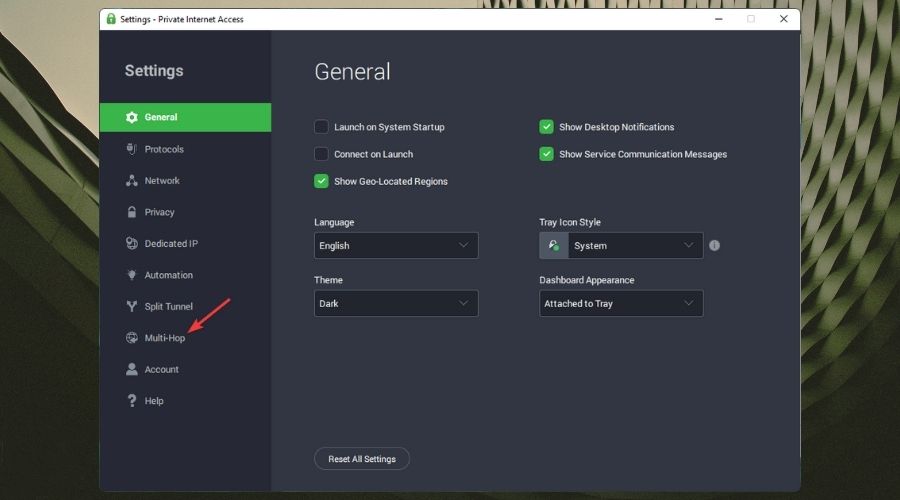The image size is (900, 500).
Task: Open the Multi-Hop settings page
Action: tap(164, 338)
